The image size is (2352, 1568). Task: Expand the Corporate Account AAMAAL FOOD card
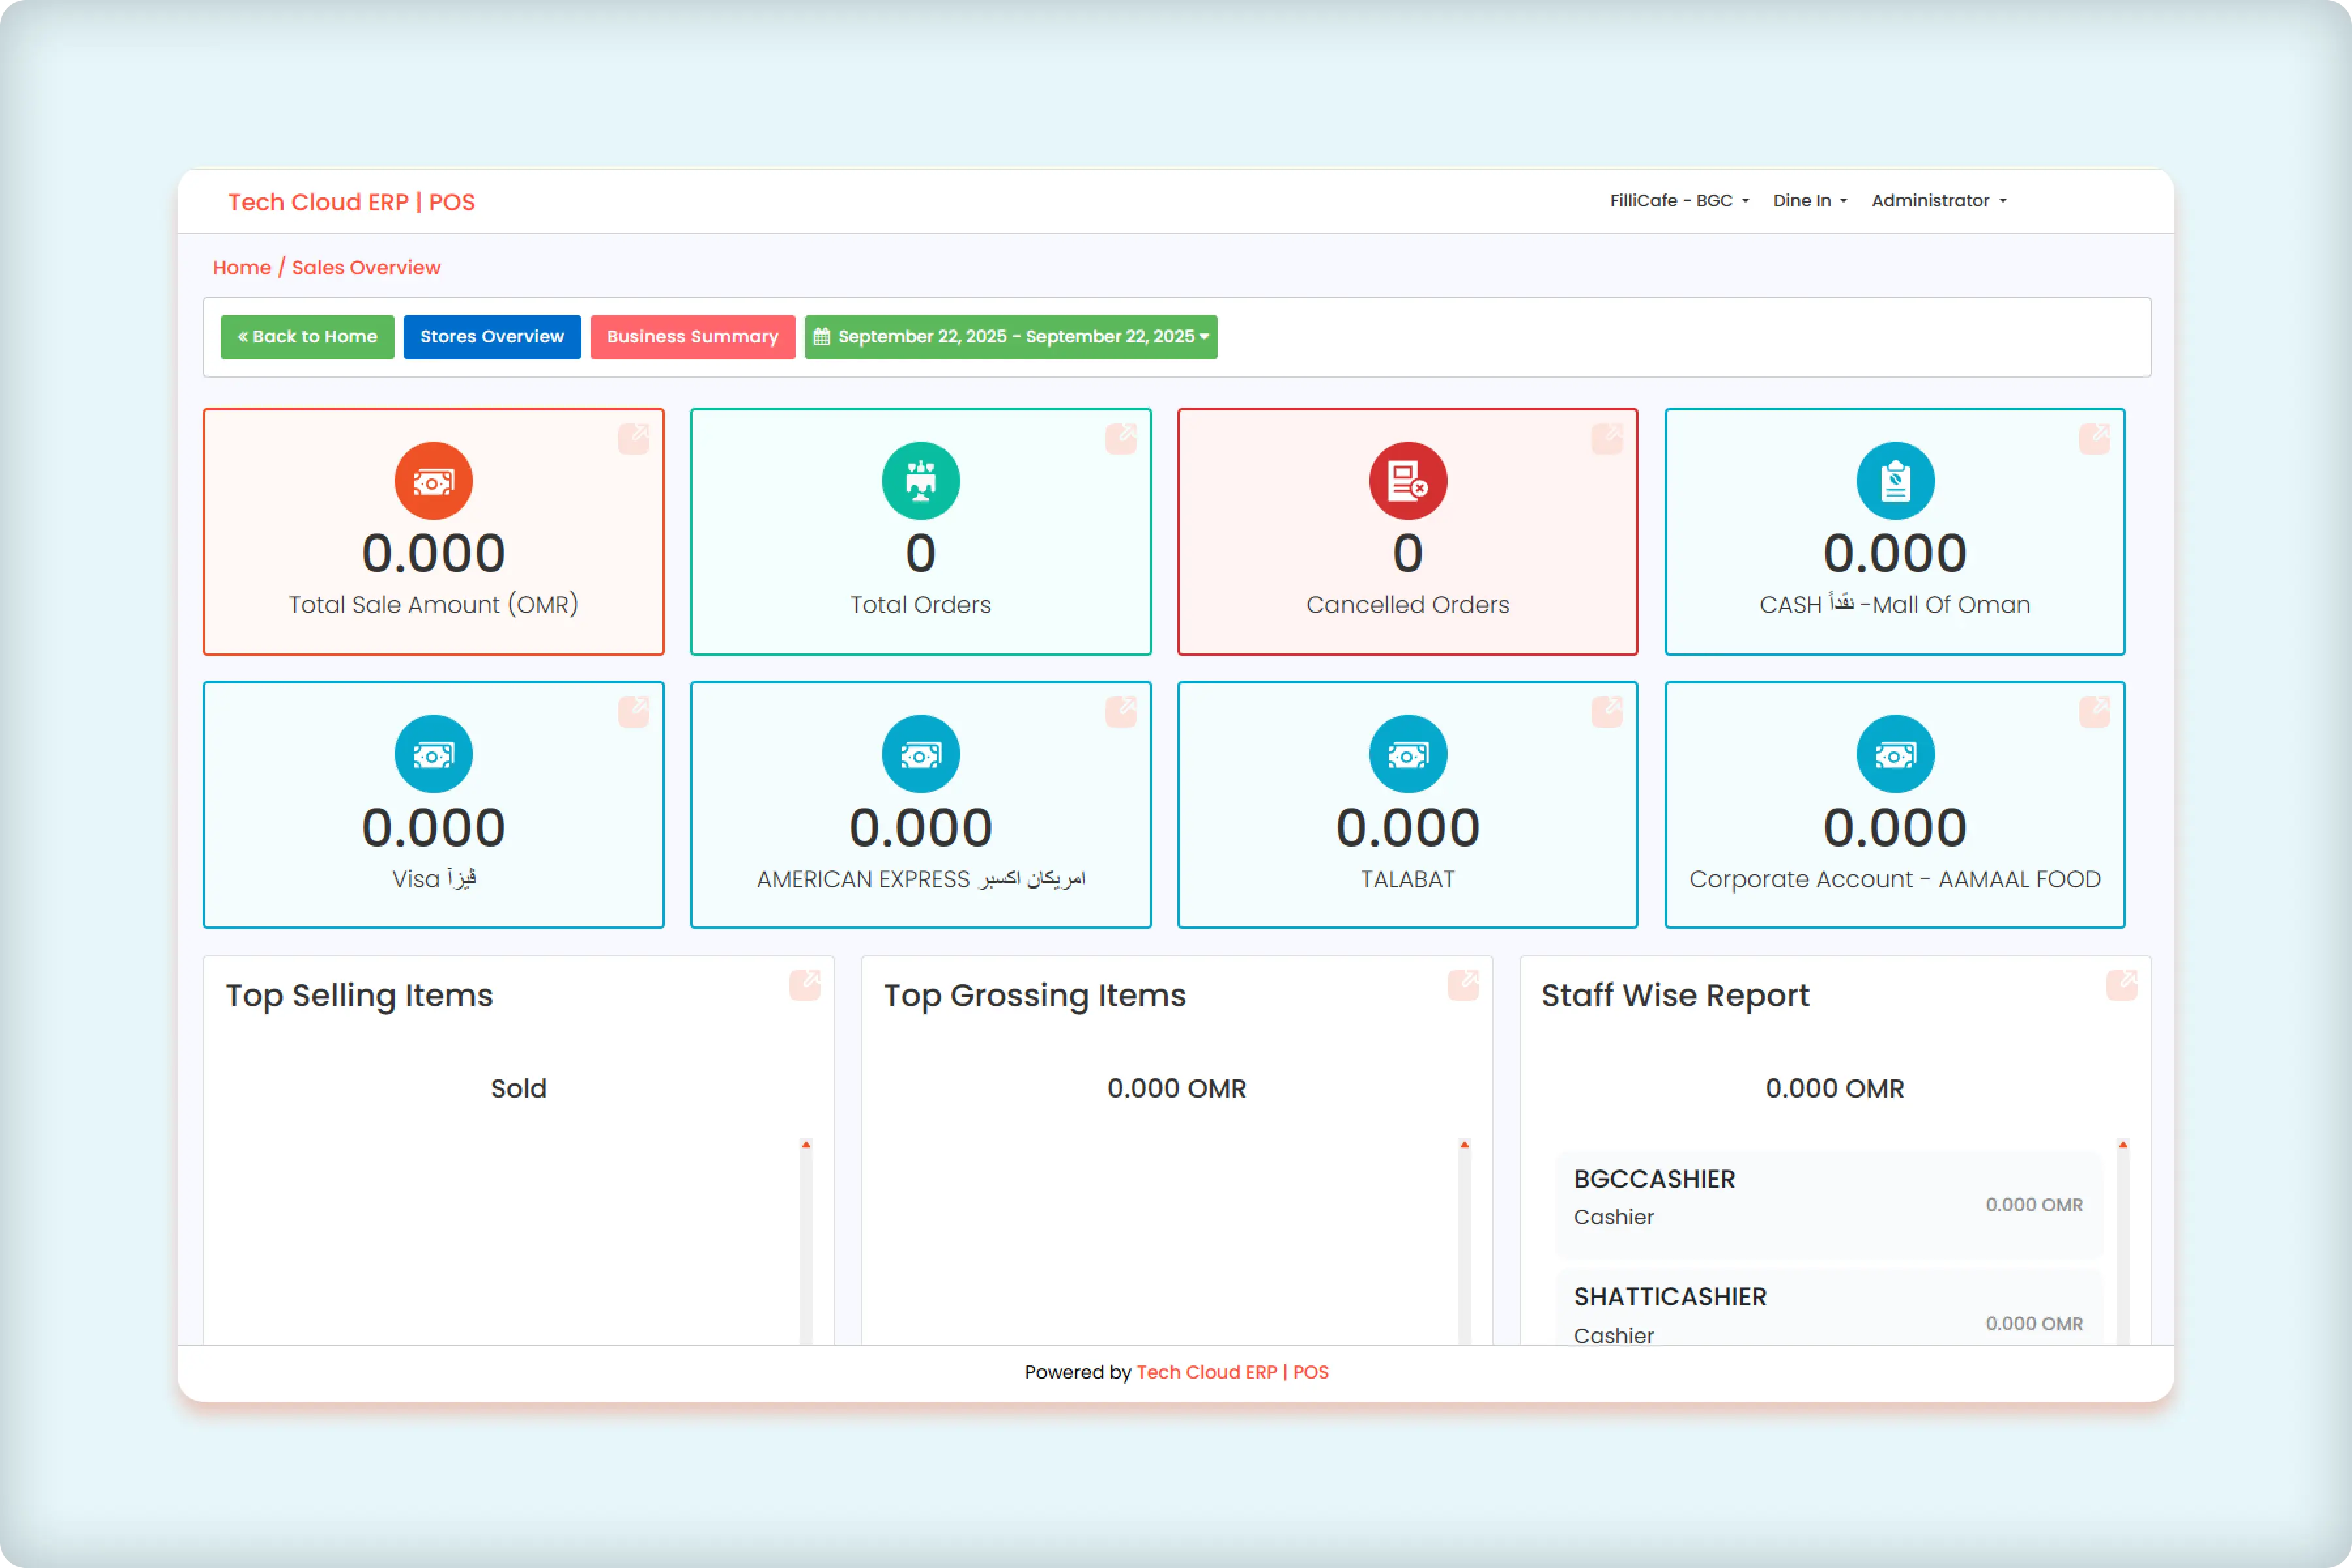click(x=2096, y=711)
